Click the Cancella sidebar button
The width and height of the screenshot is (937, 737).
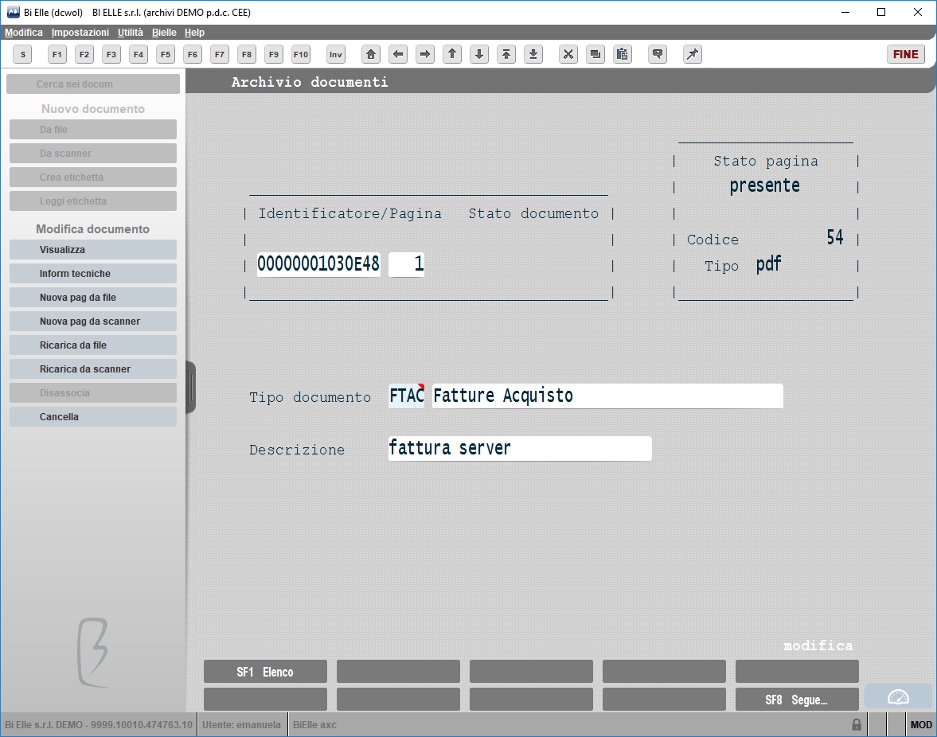coord(93,417)
